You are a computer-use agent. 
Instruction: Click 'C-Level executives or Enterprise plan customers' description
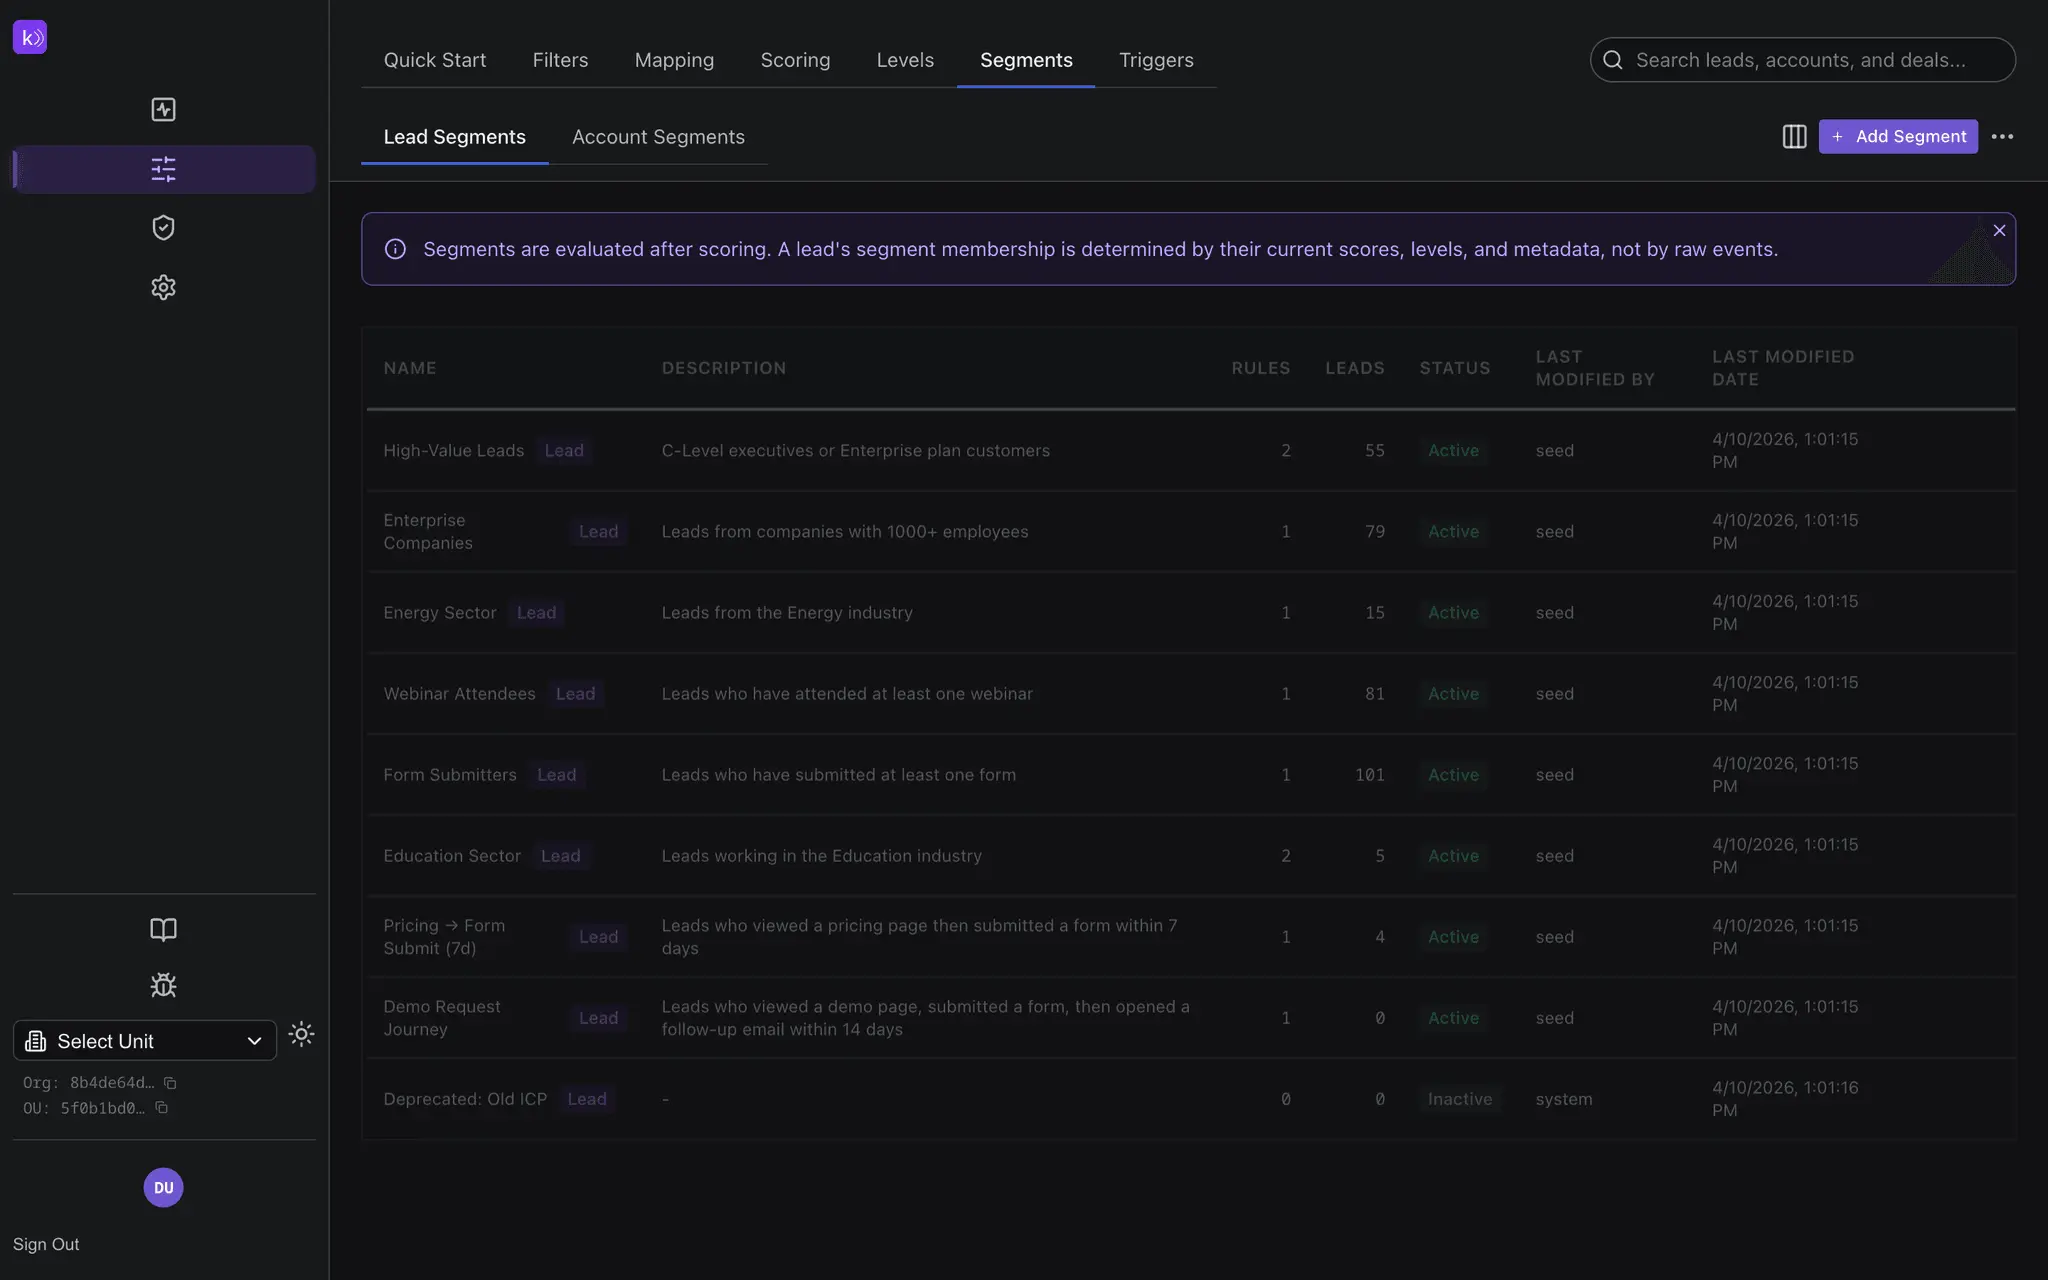(855, 450)
